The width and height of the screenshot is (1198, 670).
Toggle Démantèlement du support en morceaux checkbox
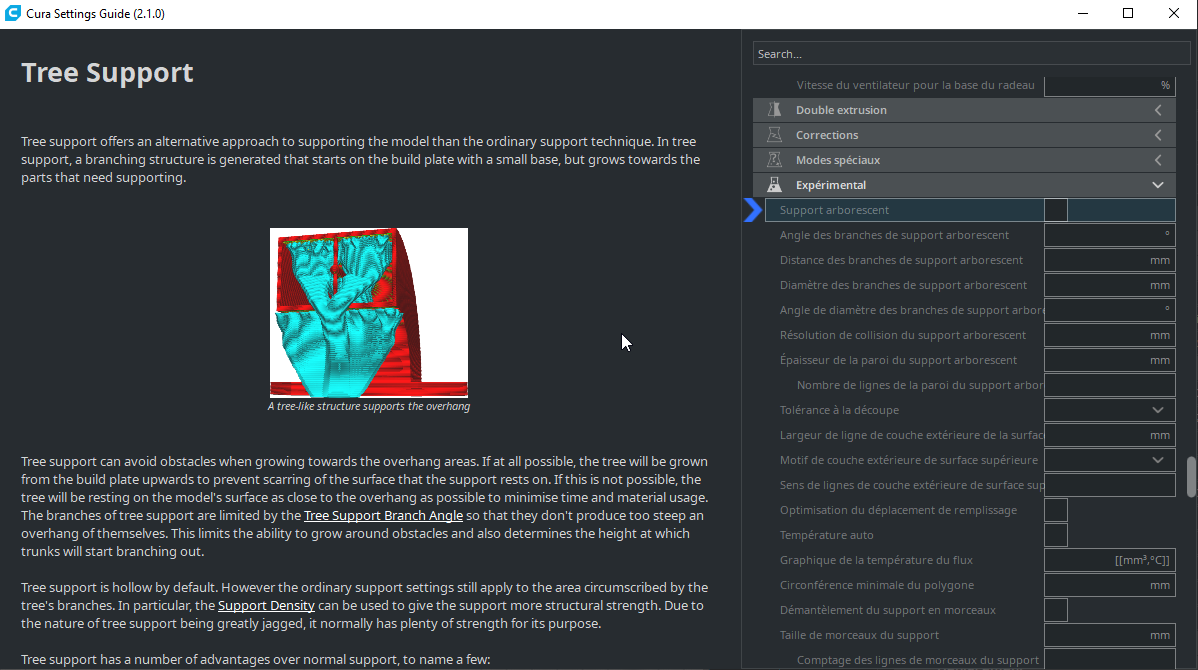[1055, 610]
